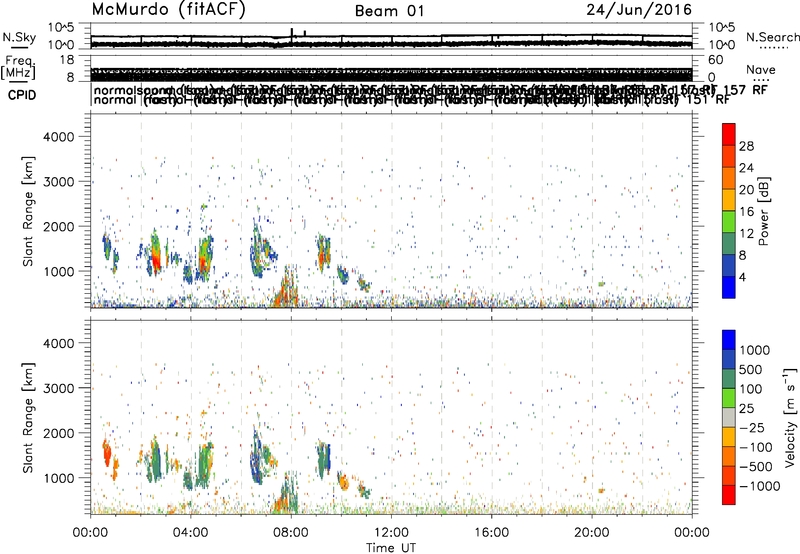800x554 pixels.
Task: Click the 12:00 time axis label
Action: coord(391,533)
